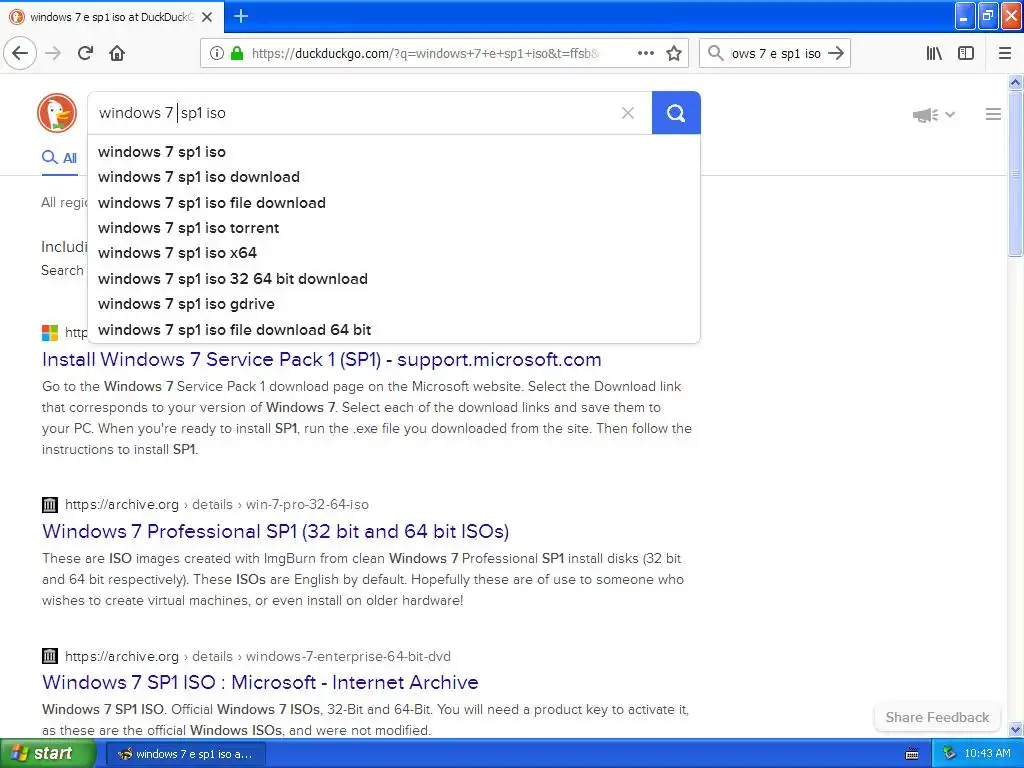Open the DuckDuckGo page side menu

coord(993,114)
